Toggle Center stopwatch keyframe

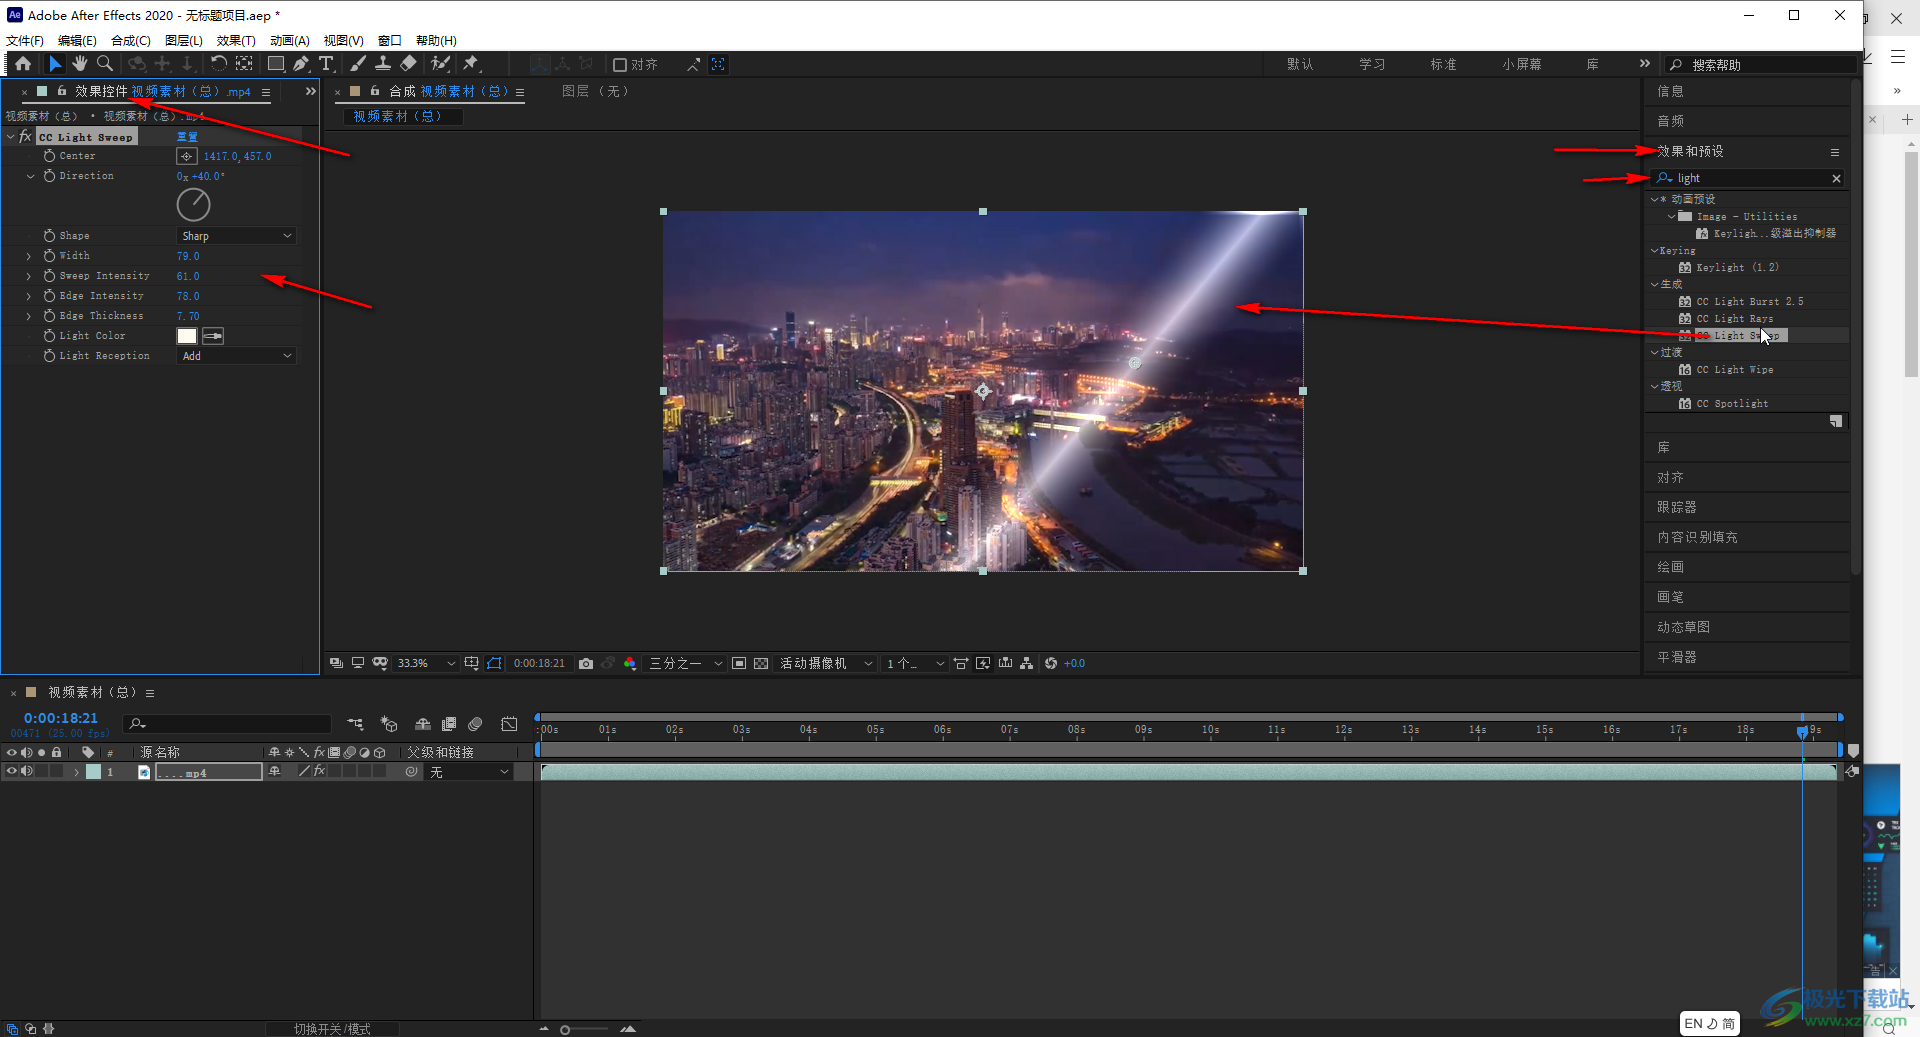click(49, 156)
